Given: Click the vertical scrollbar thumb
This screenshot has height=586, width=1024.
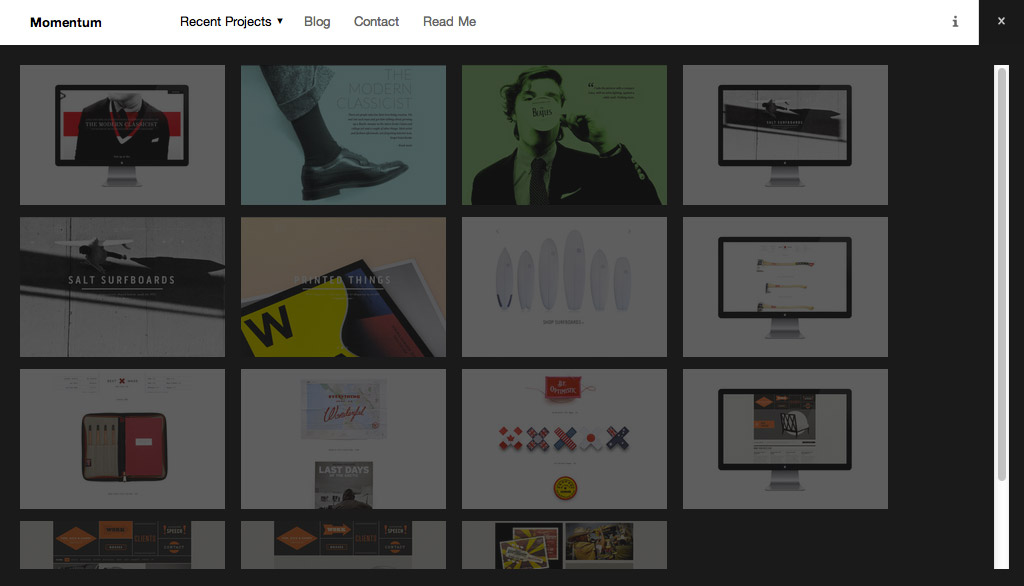Looking at the screenshot, I should click(1002, 273).
